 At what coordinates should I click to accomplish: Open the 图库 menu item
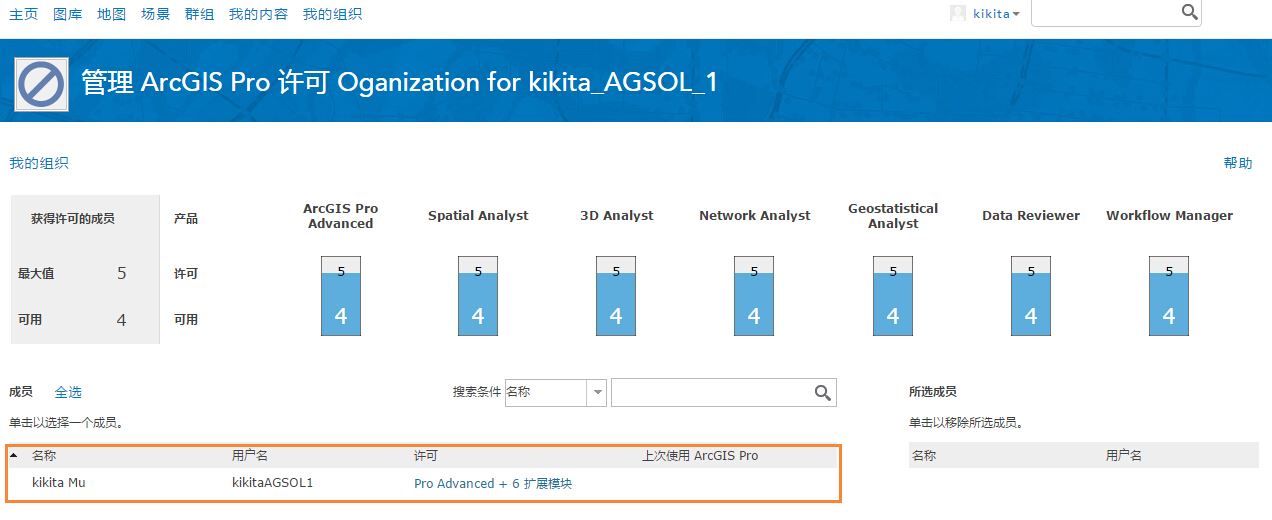tap(68, 14)
